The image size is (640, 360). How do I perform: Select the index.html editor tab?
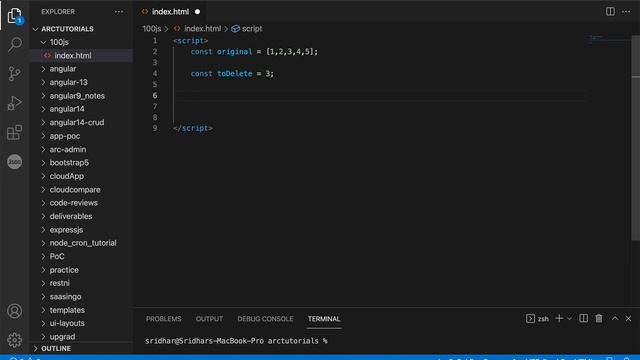point(171,12)
